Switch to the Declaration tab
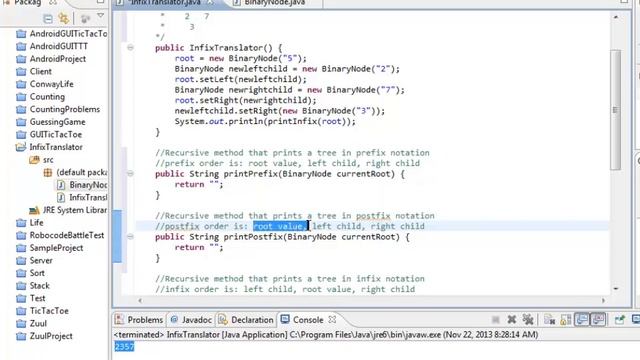Viewport: 640px width, 360px height. coord(246,320)
